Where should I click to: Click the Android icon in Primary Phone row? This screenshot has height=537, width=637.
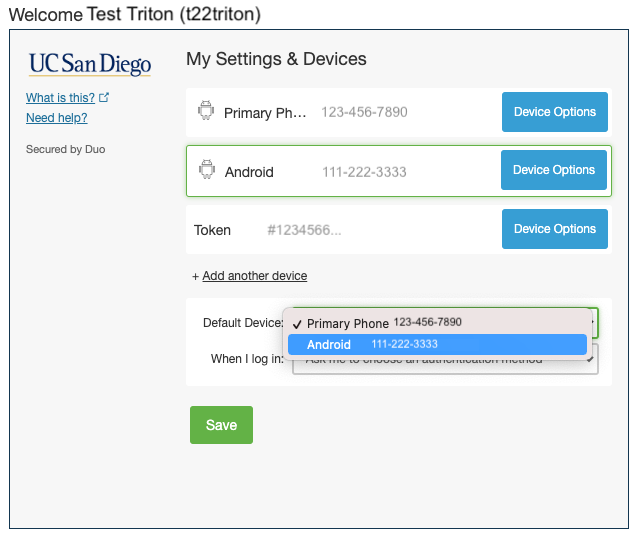click(x=207, y=112)
